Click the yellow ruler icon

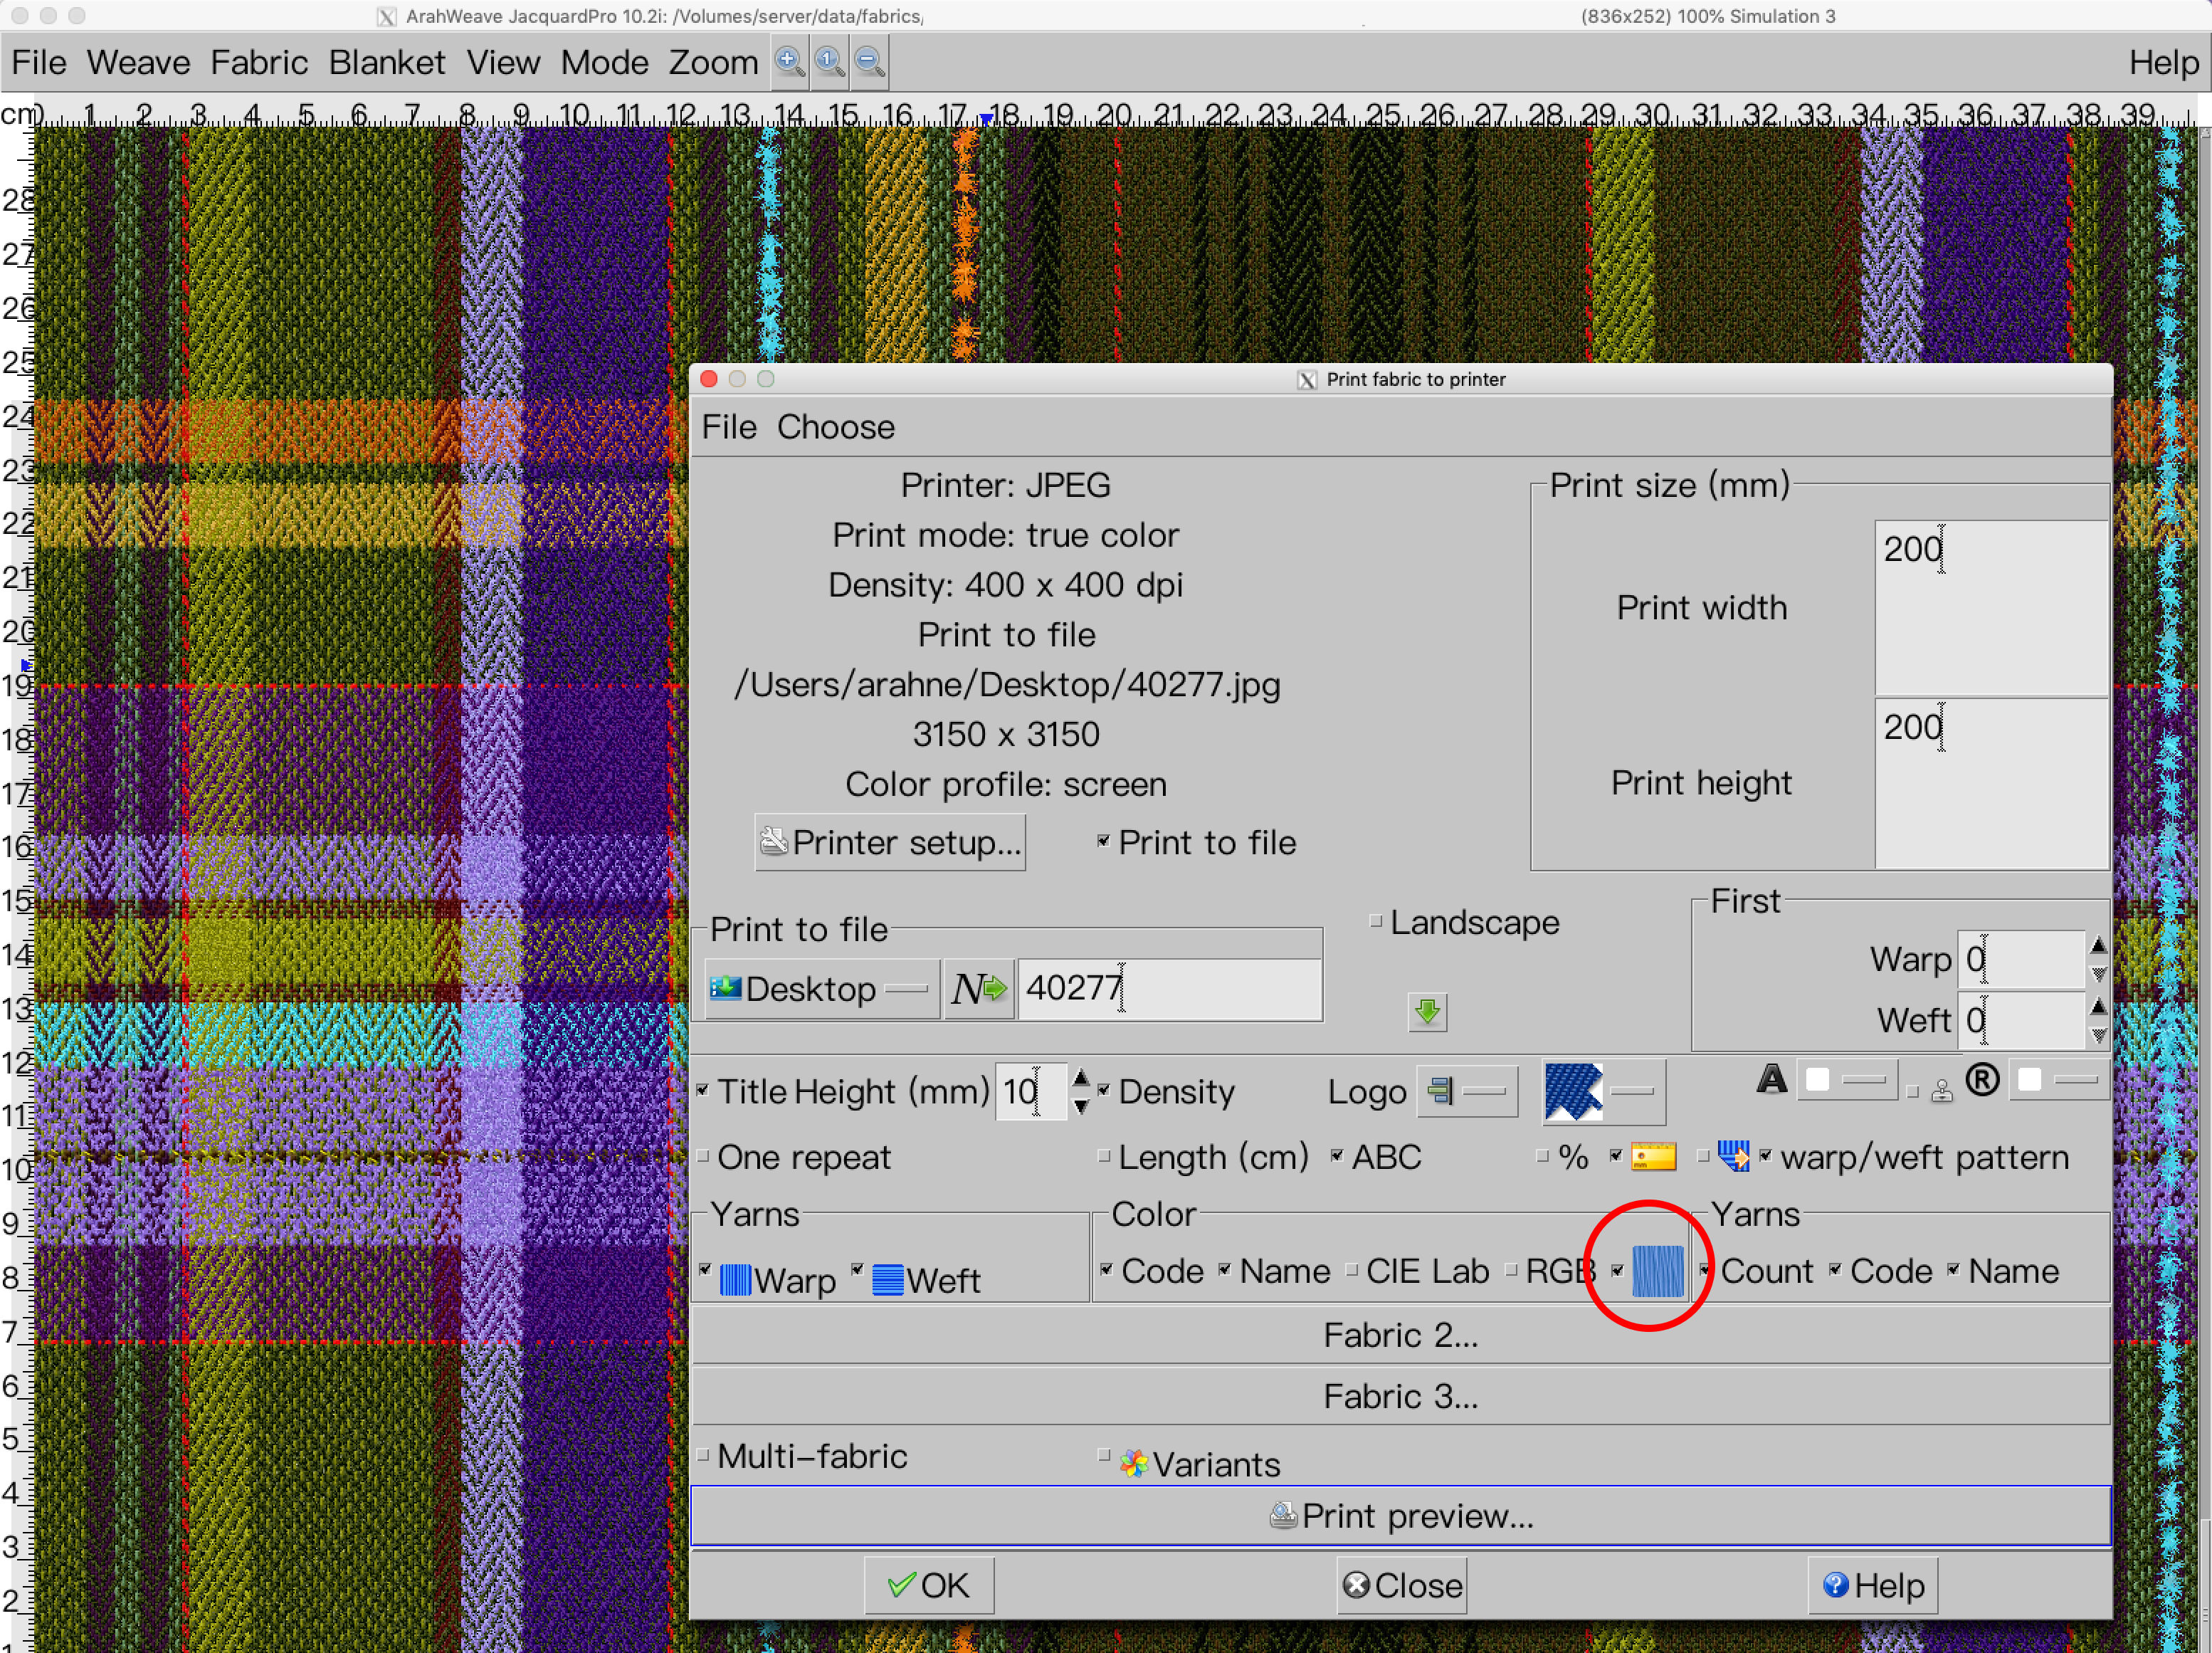click(1653, 1157)
